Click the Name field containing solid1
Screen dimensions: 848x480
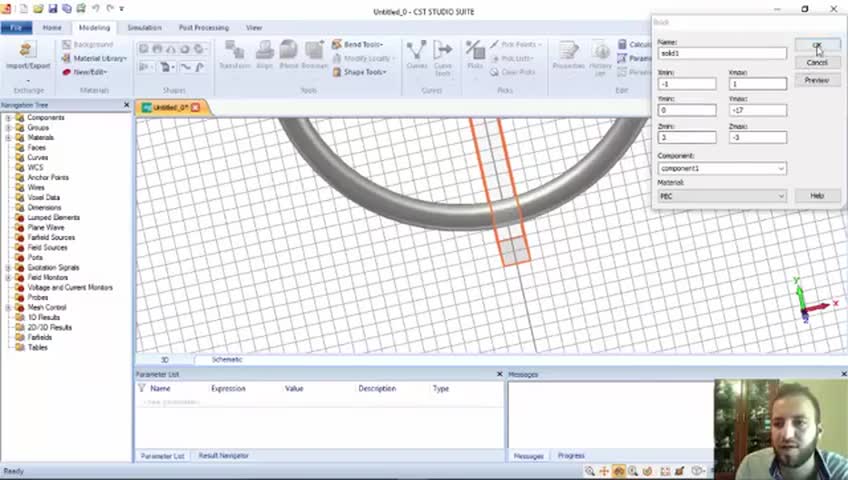click(722, 53)
